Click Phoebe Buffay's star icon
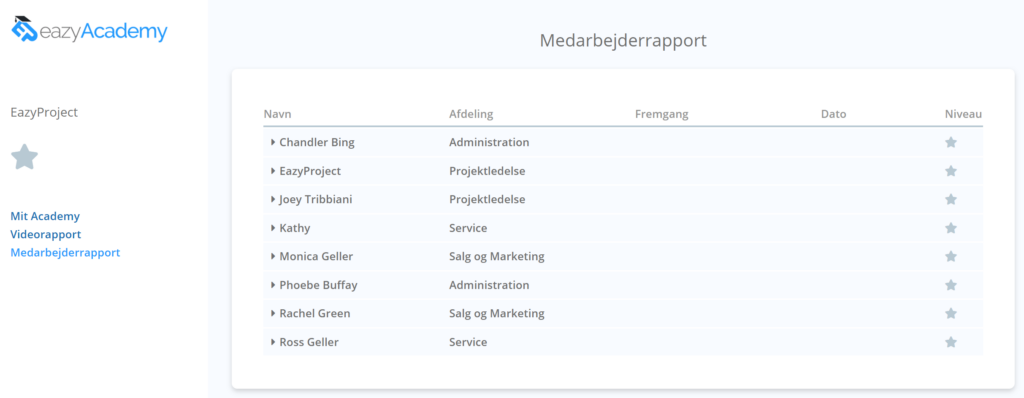Image resolution: width=1024 pixels, height=398 pixels. pyautogui.click(x=951, y=285)
